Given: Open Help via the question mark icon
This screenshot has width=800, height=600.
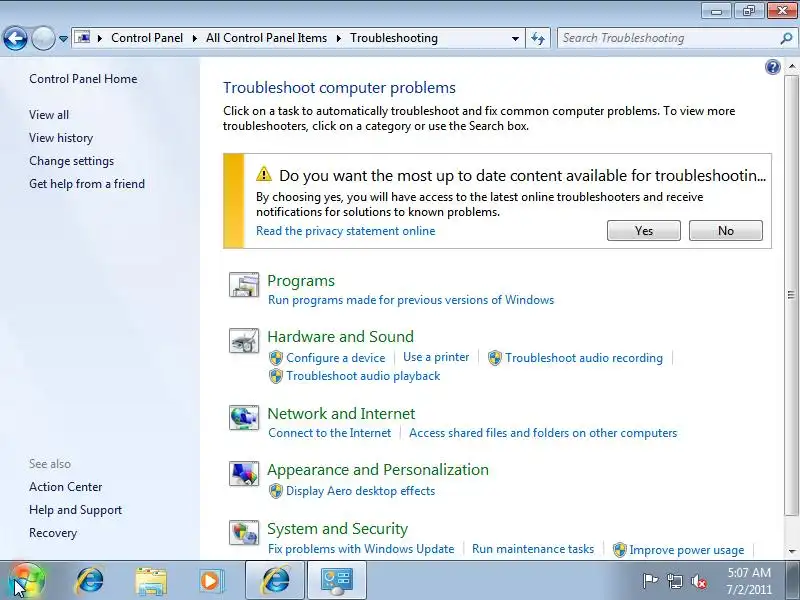Looking at the screenshot, I should [773, 67].
